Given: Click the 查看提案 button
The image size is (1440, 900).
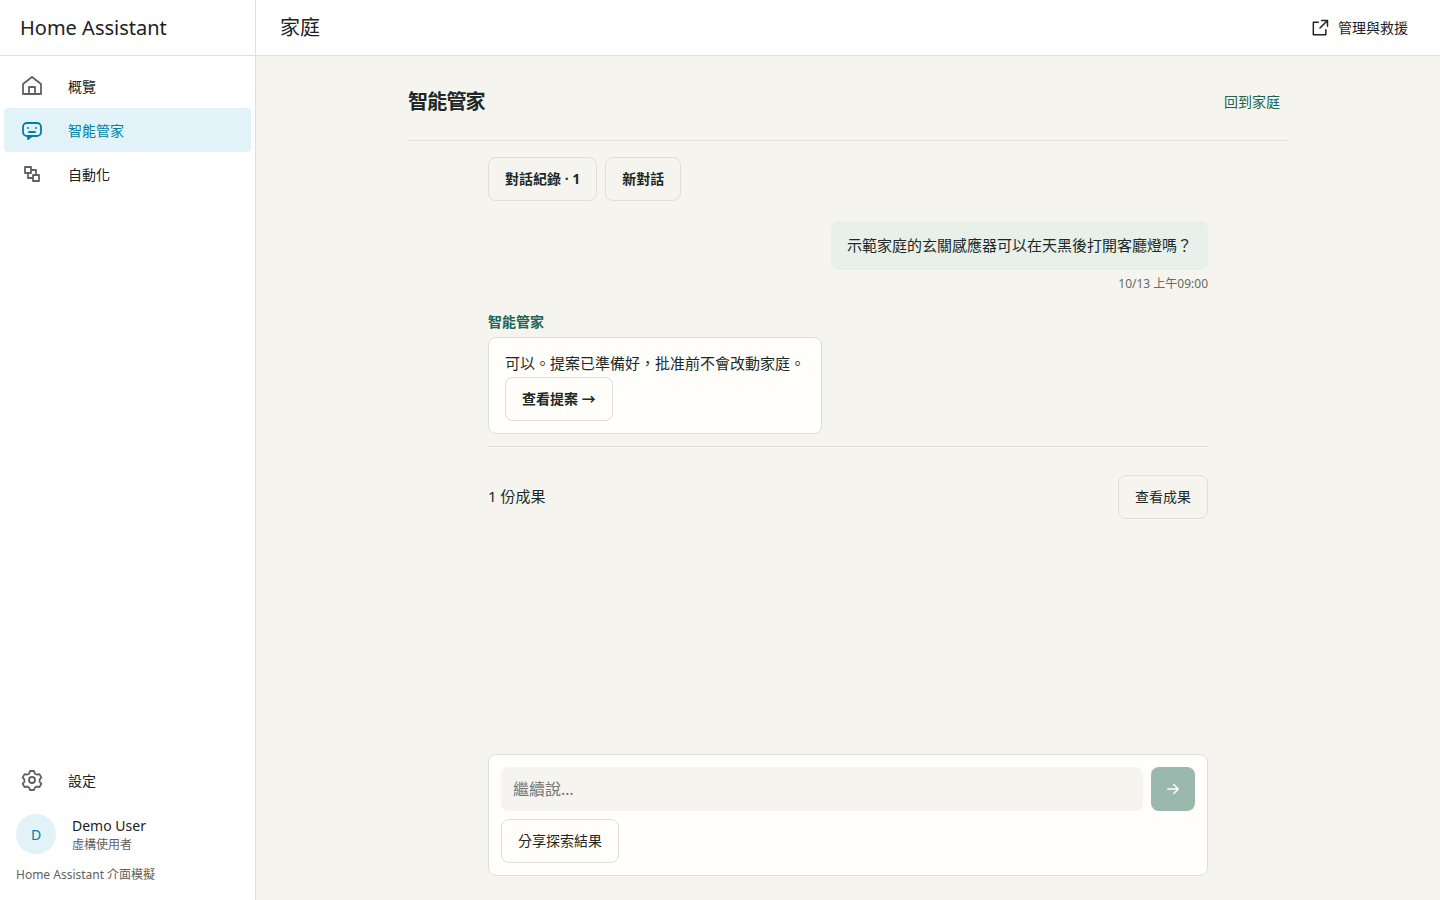Looking at the screenshot, I should click(x=559, y=399).
